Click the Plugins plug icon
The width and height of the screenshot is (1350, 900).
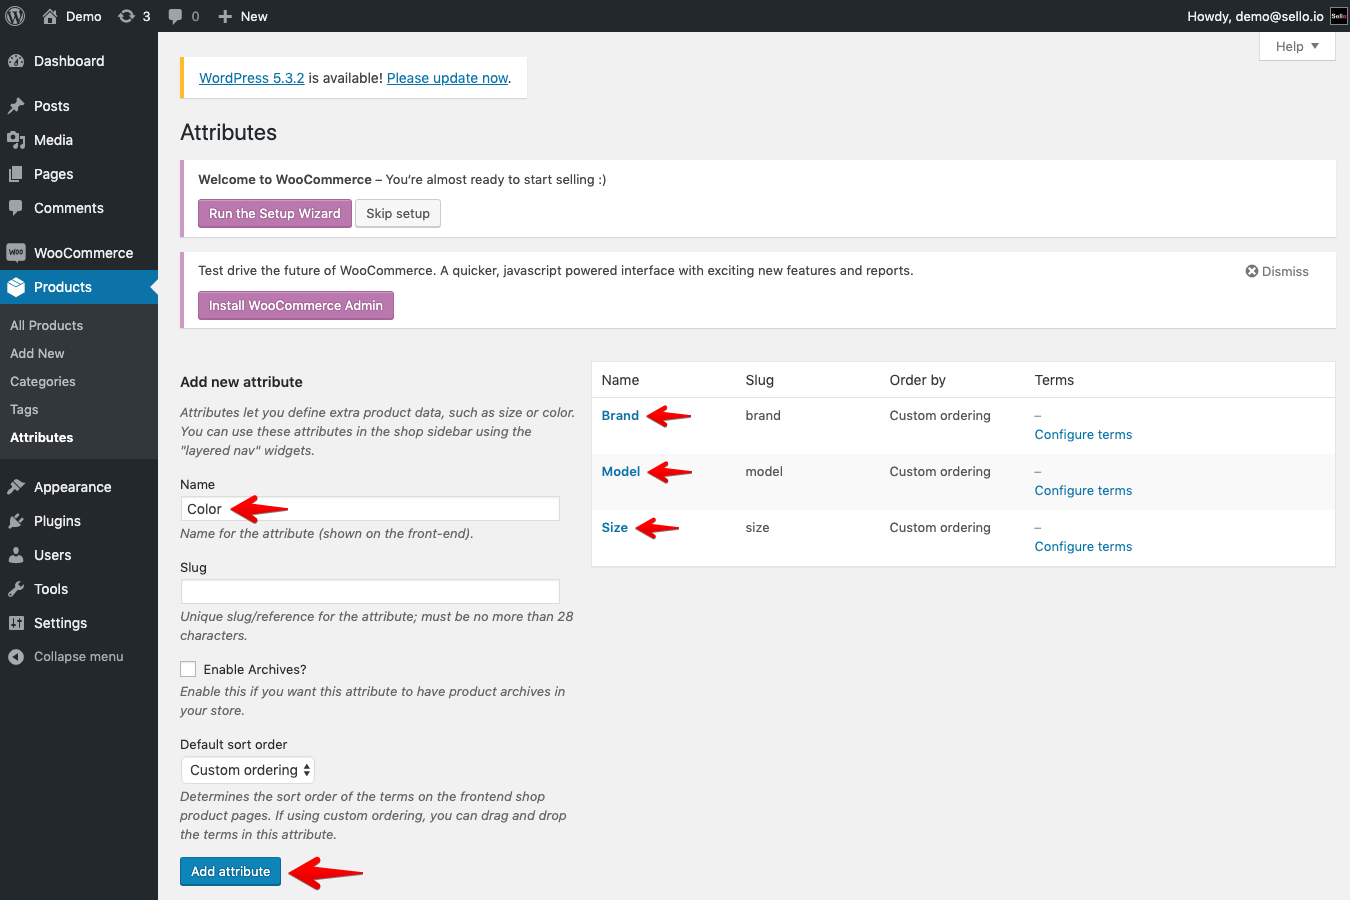[x=16, y=521]
